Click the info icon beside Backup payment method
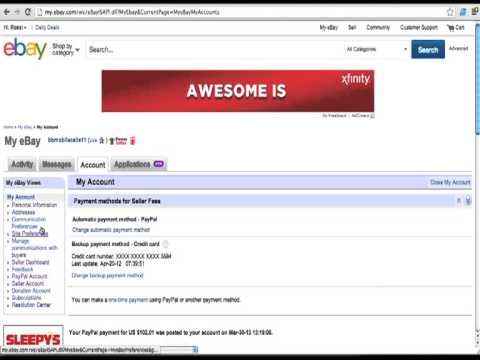The image size is (480, 360). coord(166,244)
